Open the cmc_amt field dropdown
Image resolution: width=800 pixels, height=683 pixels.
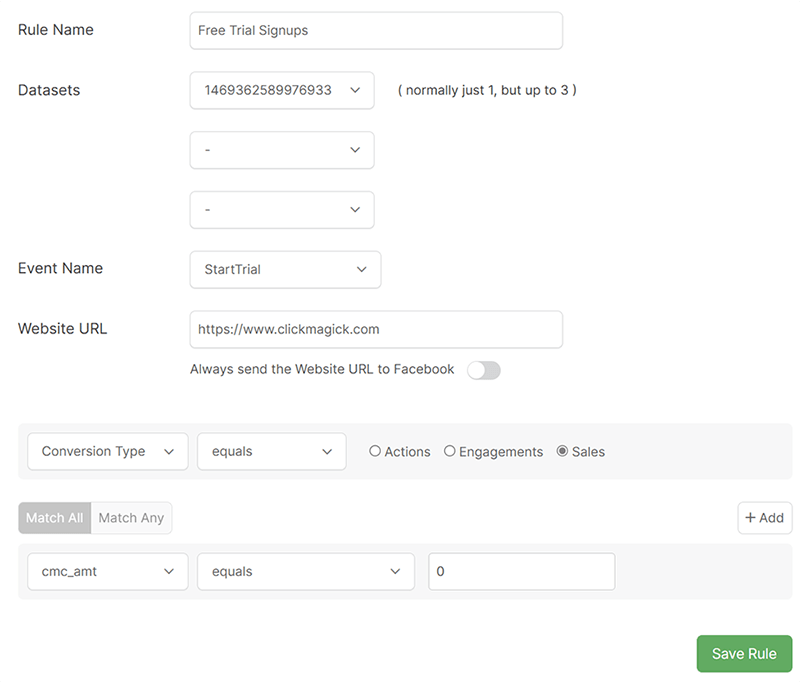107,572
